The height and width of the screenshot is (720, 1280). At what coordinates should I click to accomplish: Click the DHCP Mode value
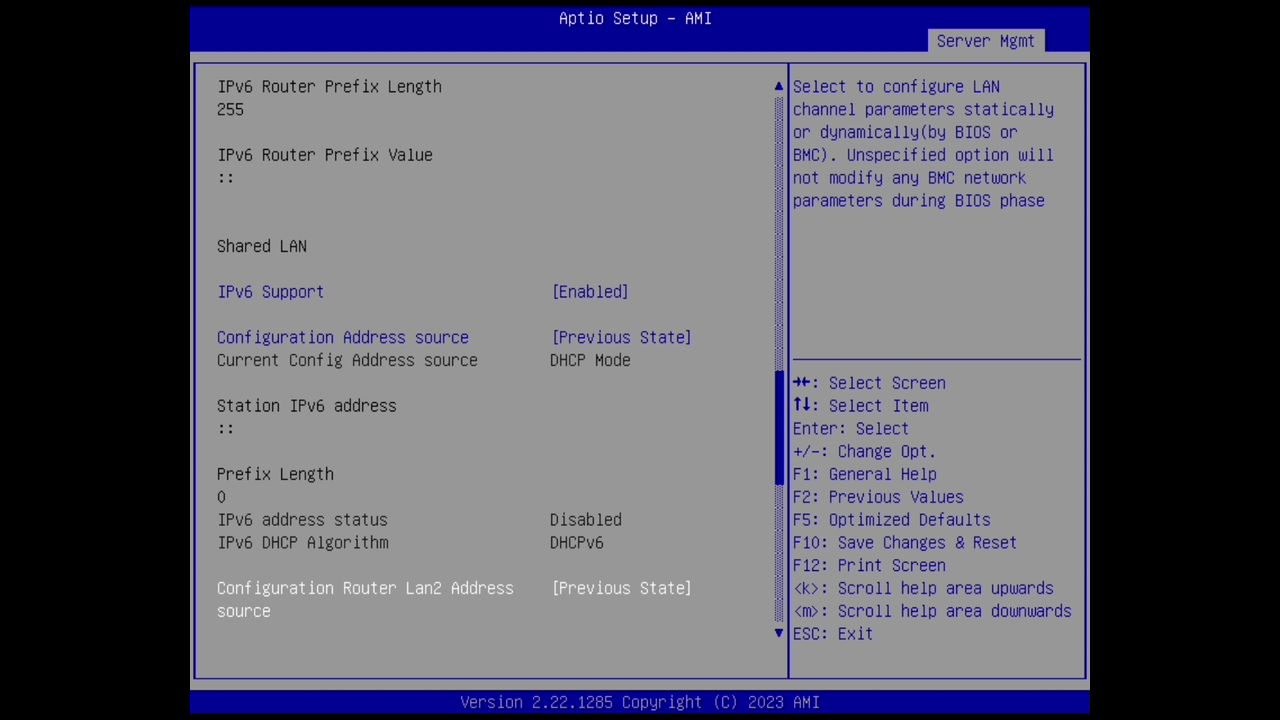[590, 360]
